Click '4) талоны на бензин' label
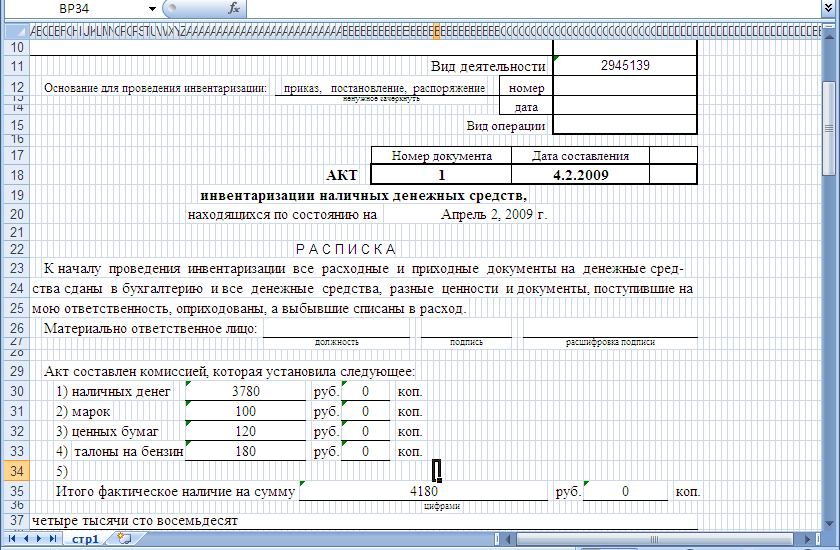This screenshot has height=550, width=840. (119, 451)
